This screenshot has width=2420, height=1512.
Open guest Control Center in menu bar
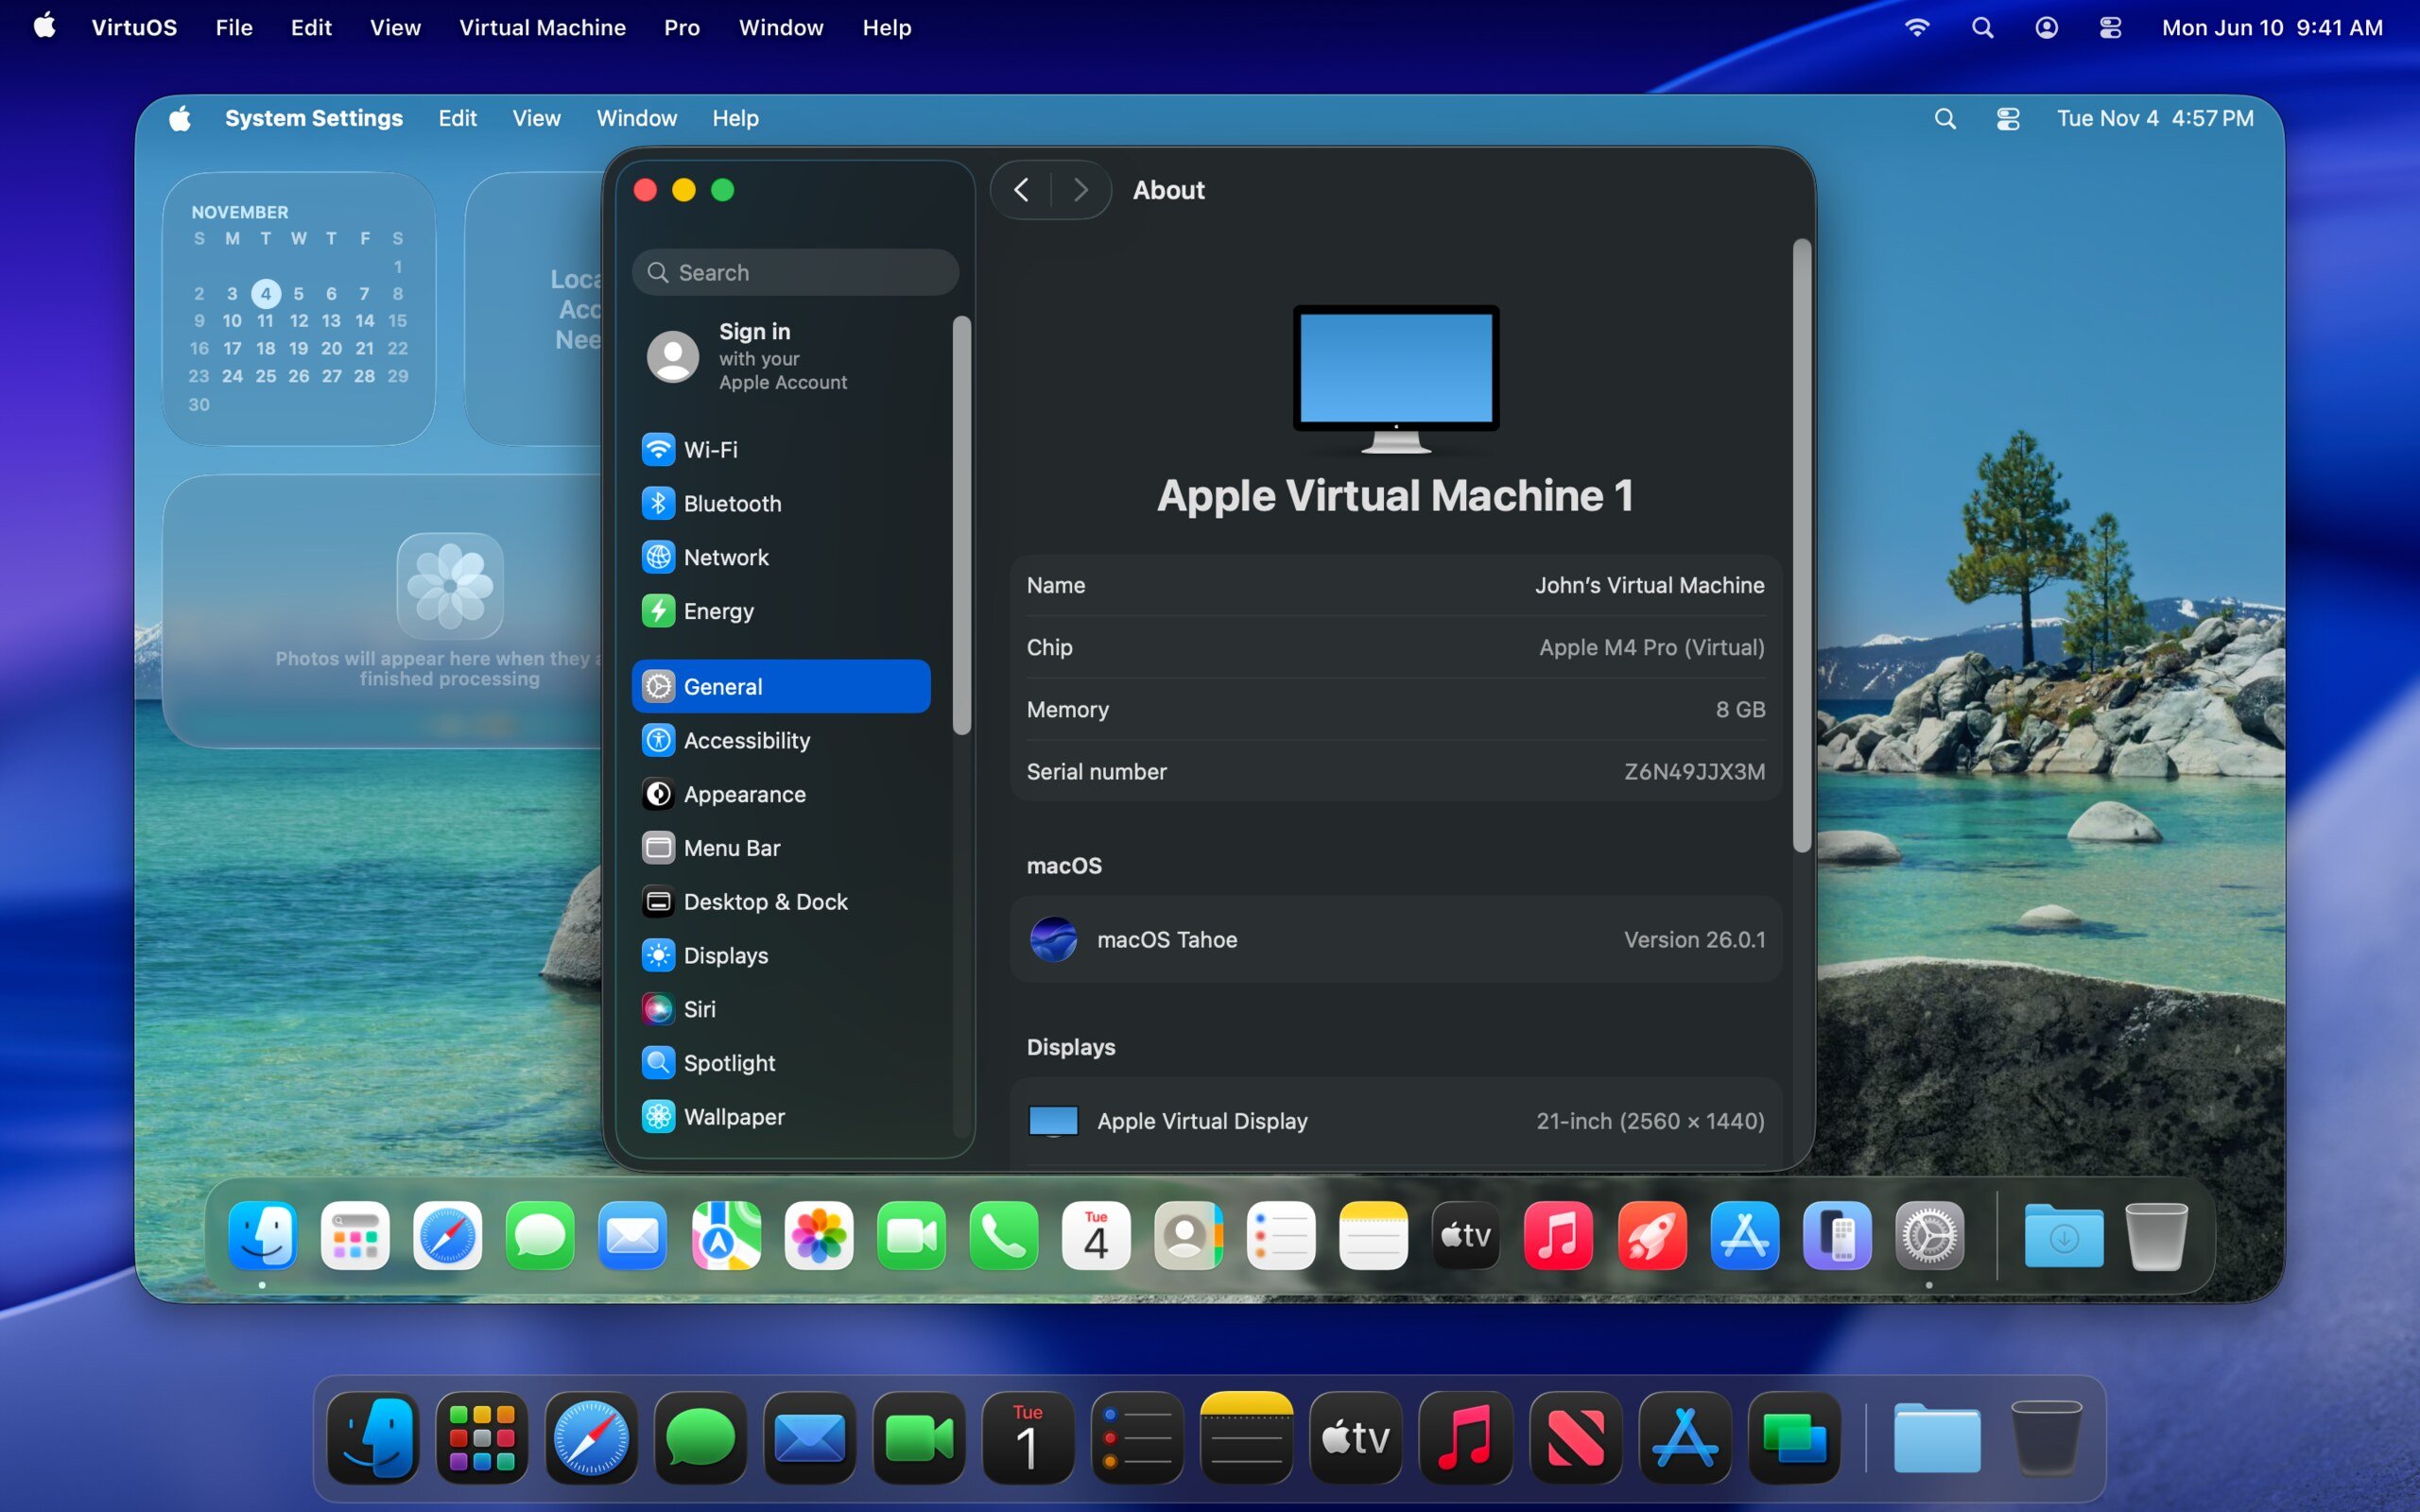click(x=2008, y=119)
